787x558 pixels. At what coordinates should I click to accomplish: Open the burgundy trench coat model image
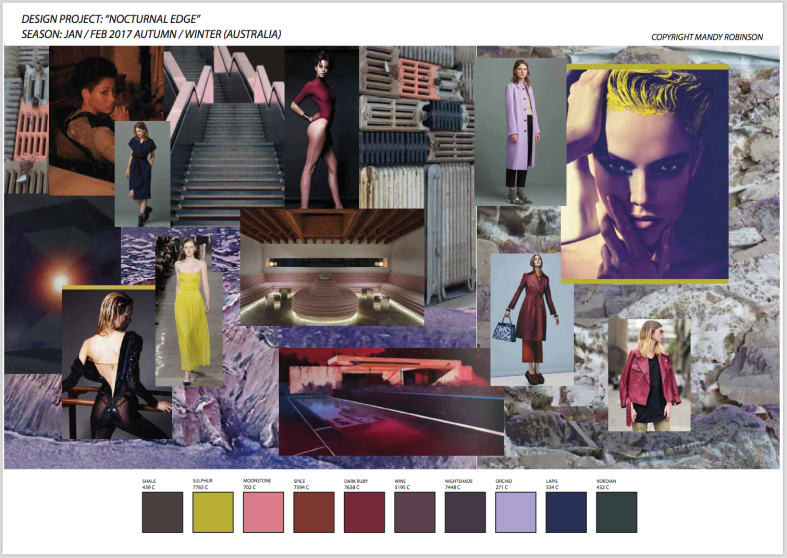pos(532,320)
